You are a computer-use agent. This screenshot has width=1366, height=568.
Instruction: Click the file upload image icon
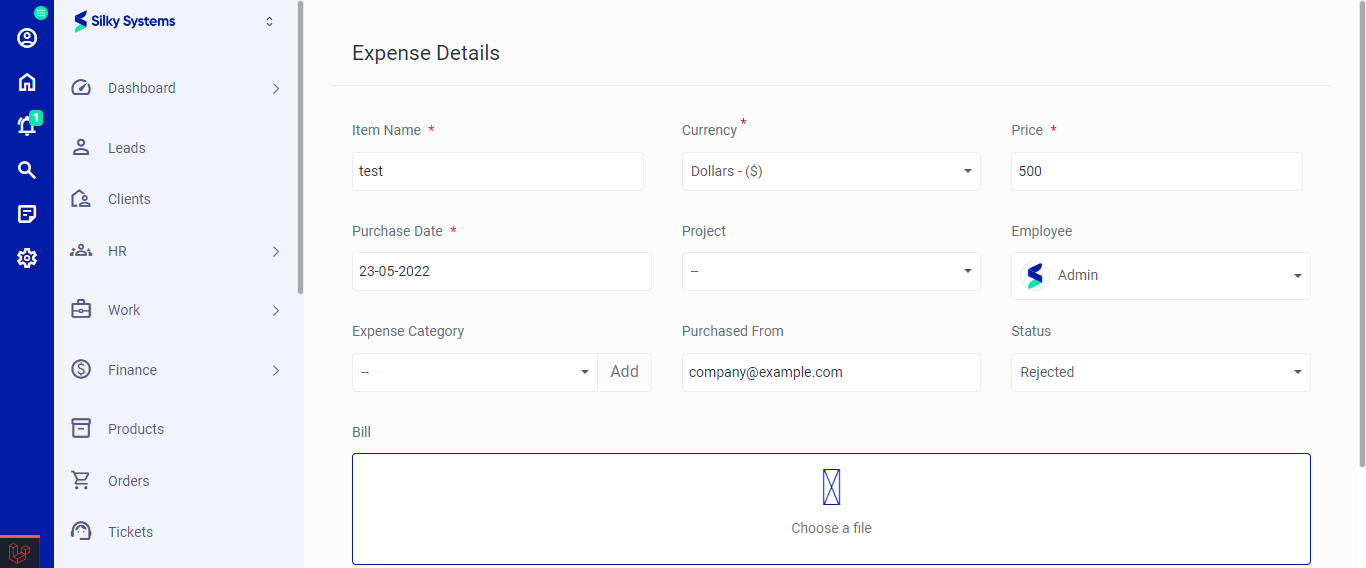click(831, 487)
